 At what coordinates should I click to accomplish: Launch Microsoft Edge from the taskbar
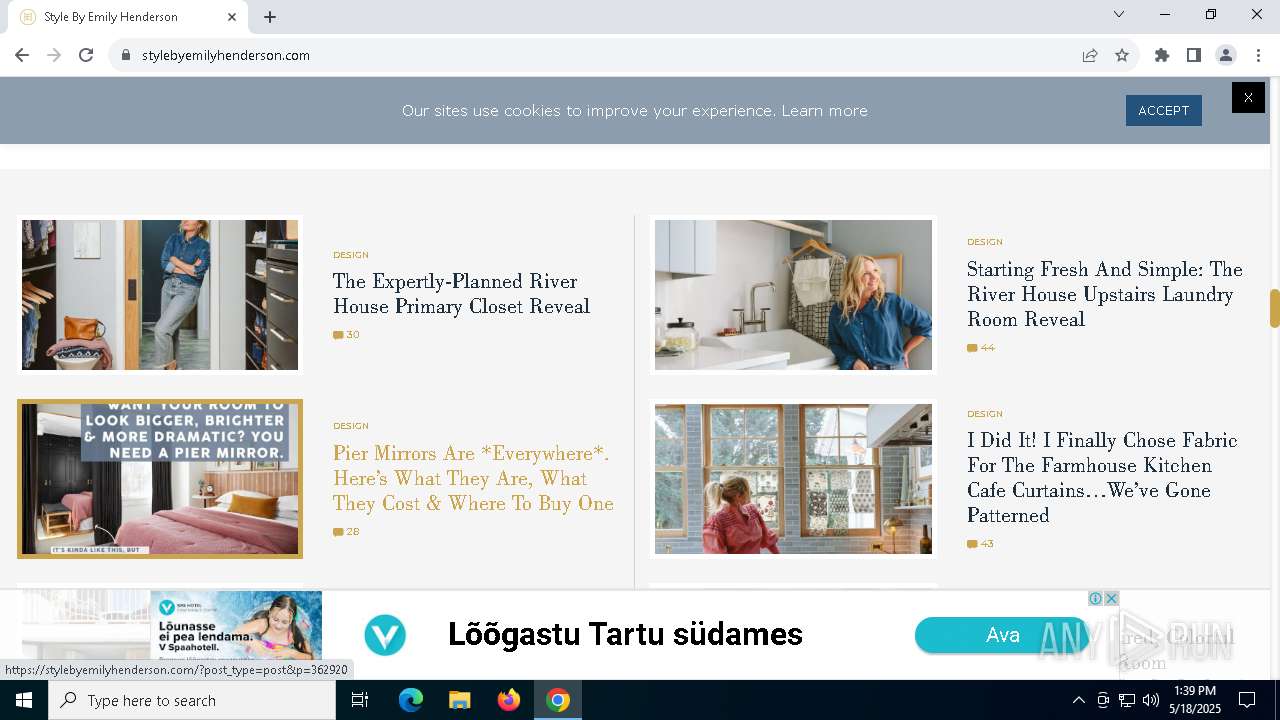pos(411,700)
